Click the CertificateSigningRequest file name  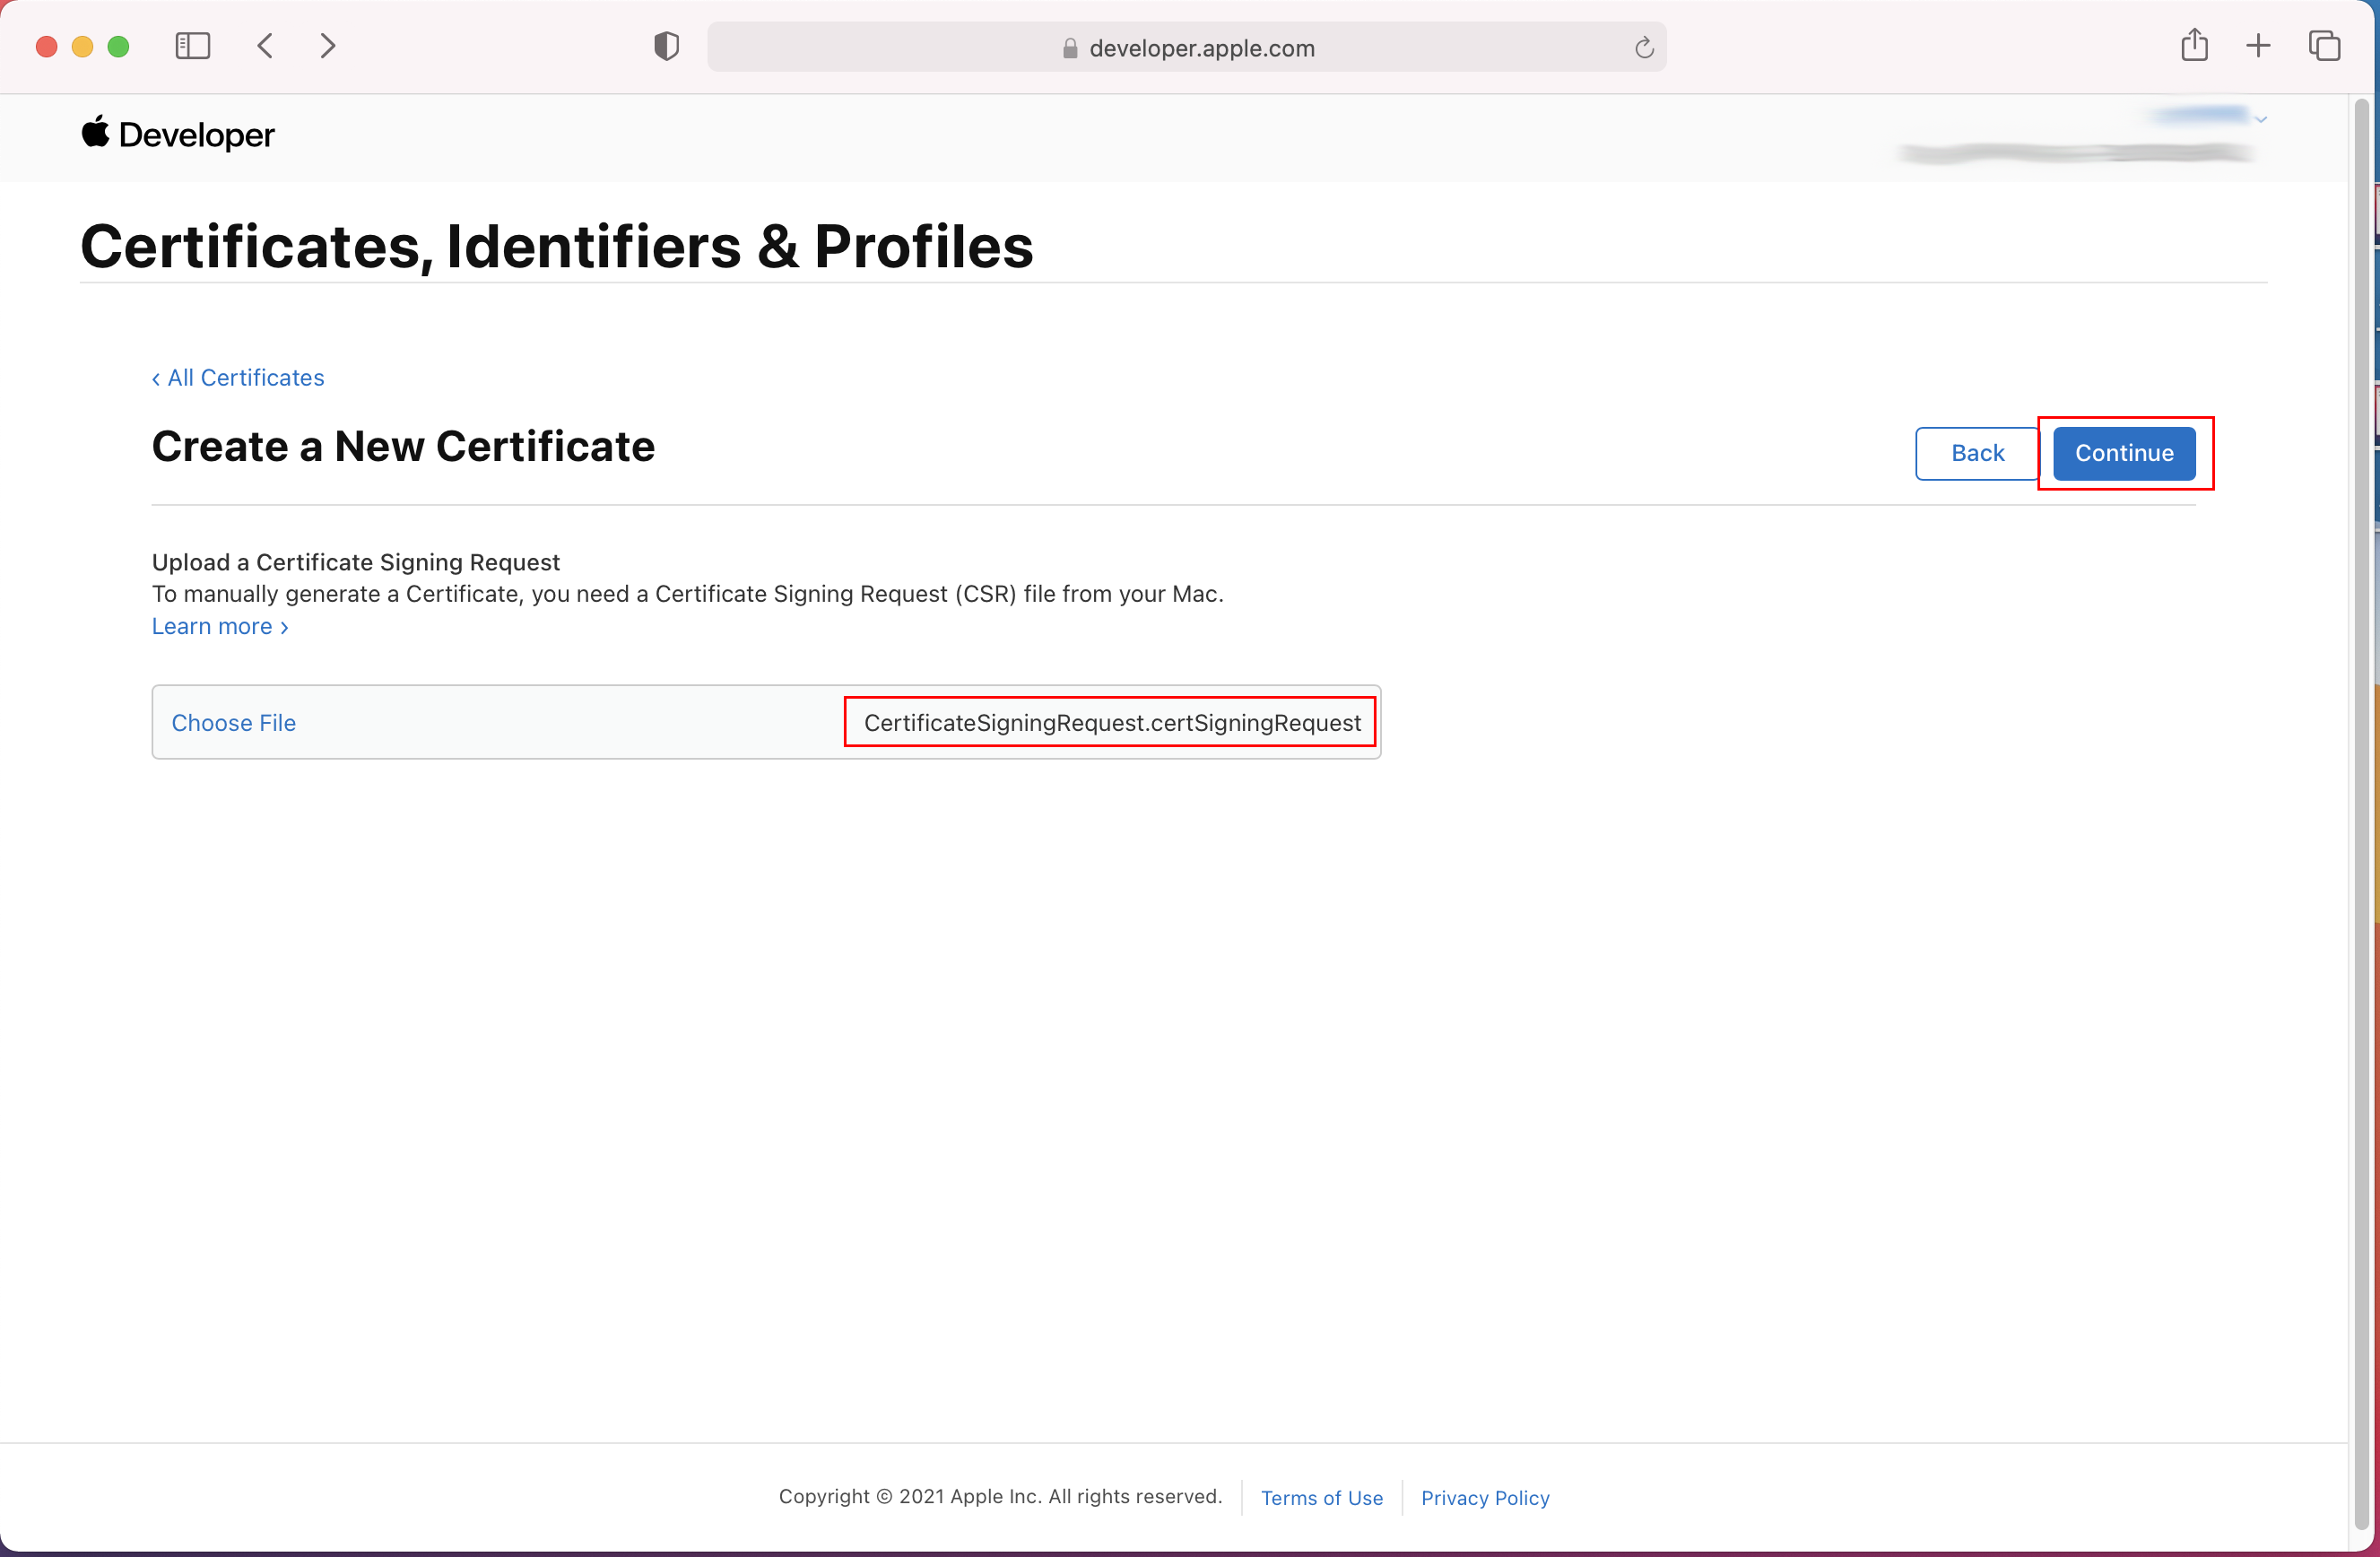(1111, 722)
